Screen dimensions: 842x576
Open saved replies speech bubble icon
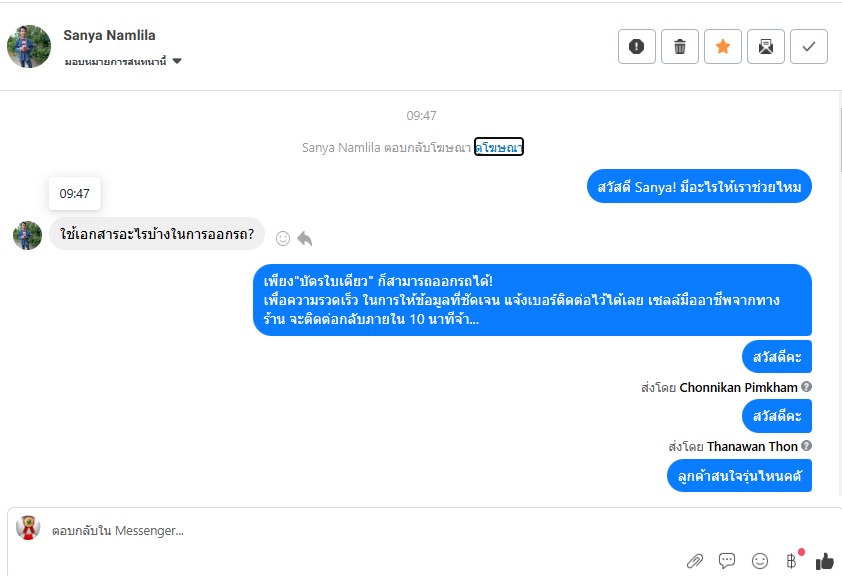[727, 561]
